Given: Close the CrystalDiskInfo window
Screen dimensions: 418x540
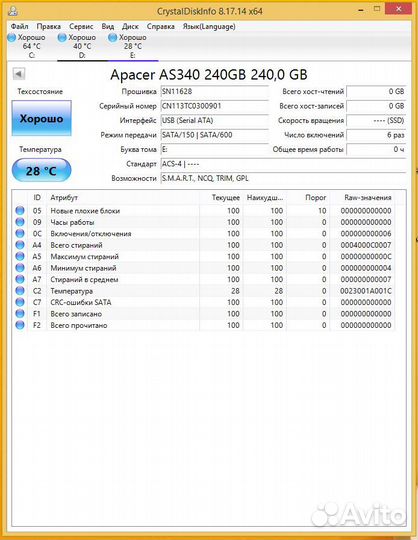Looking at the screenshot, I should (x=399, y=9).
